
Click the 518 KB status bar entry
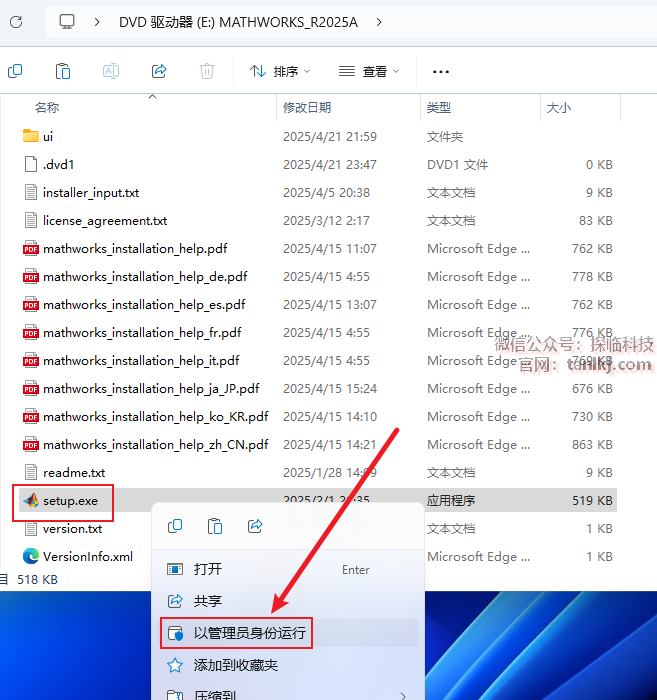coord(37,579)
